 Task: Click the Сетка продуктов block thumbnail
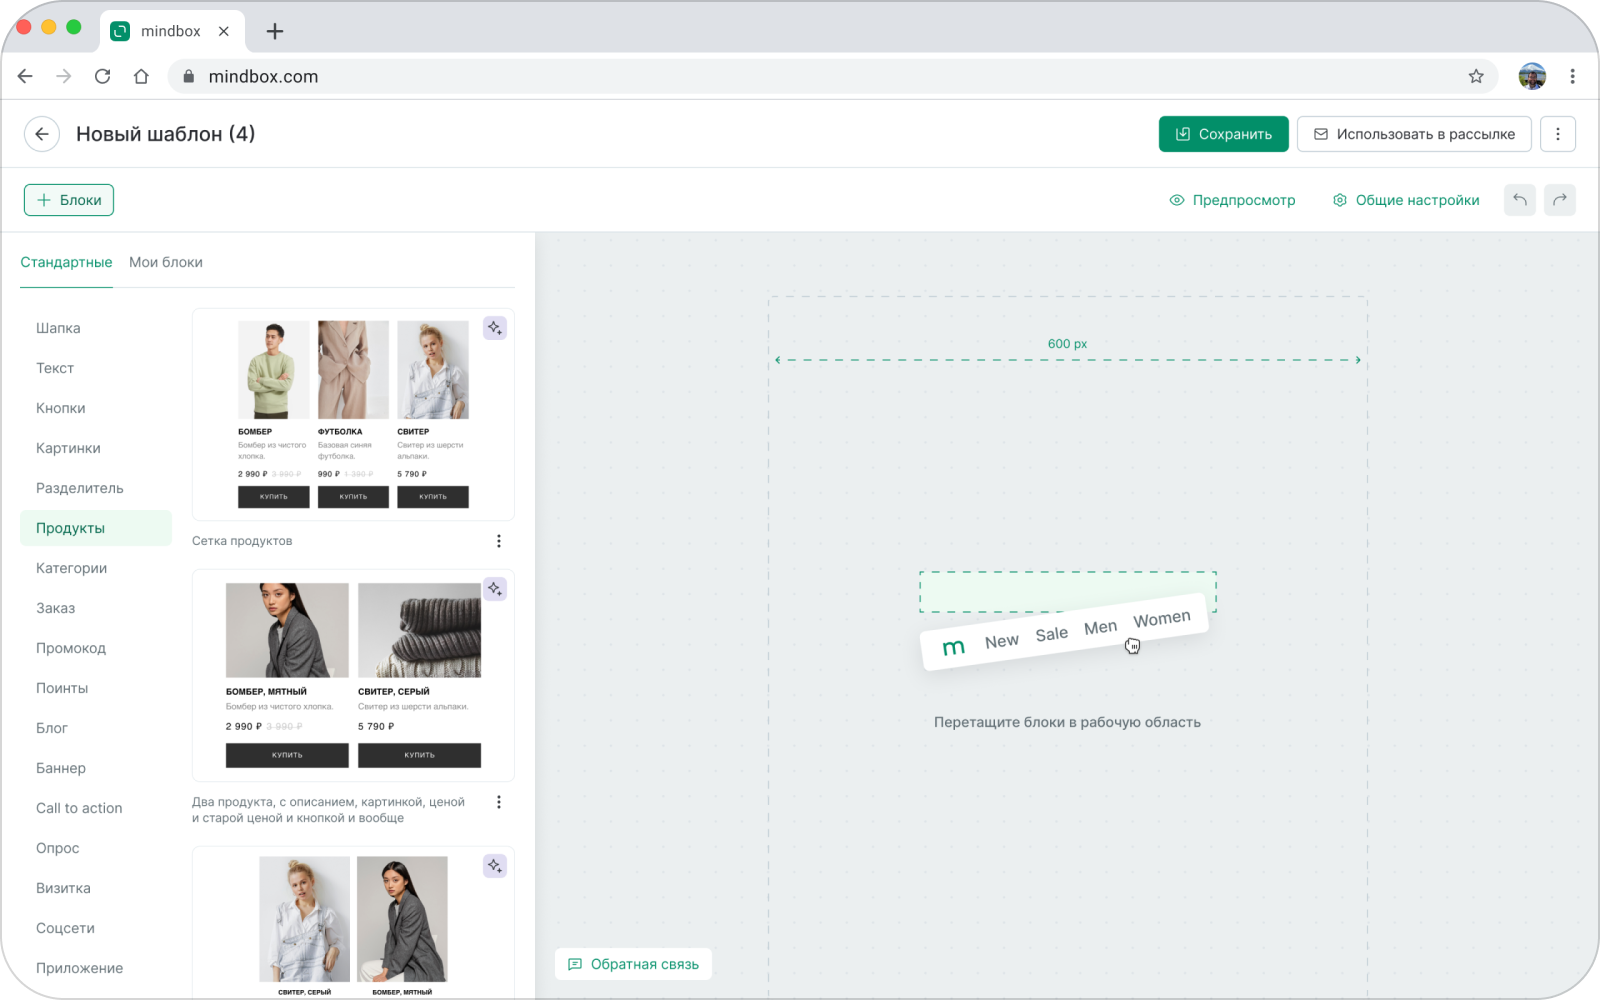tap(353, 414)
